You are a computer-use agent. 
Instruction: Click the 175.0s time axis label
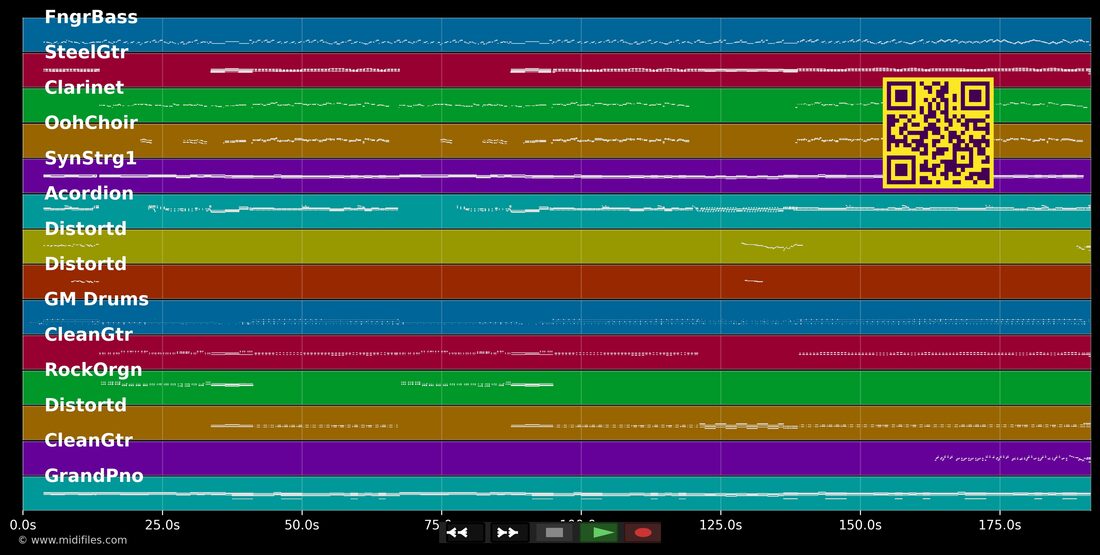(1000, 524)
